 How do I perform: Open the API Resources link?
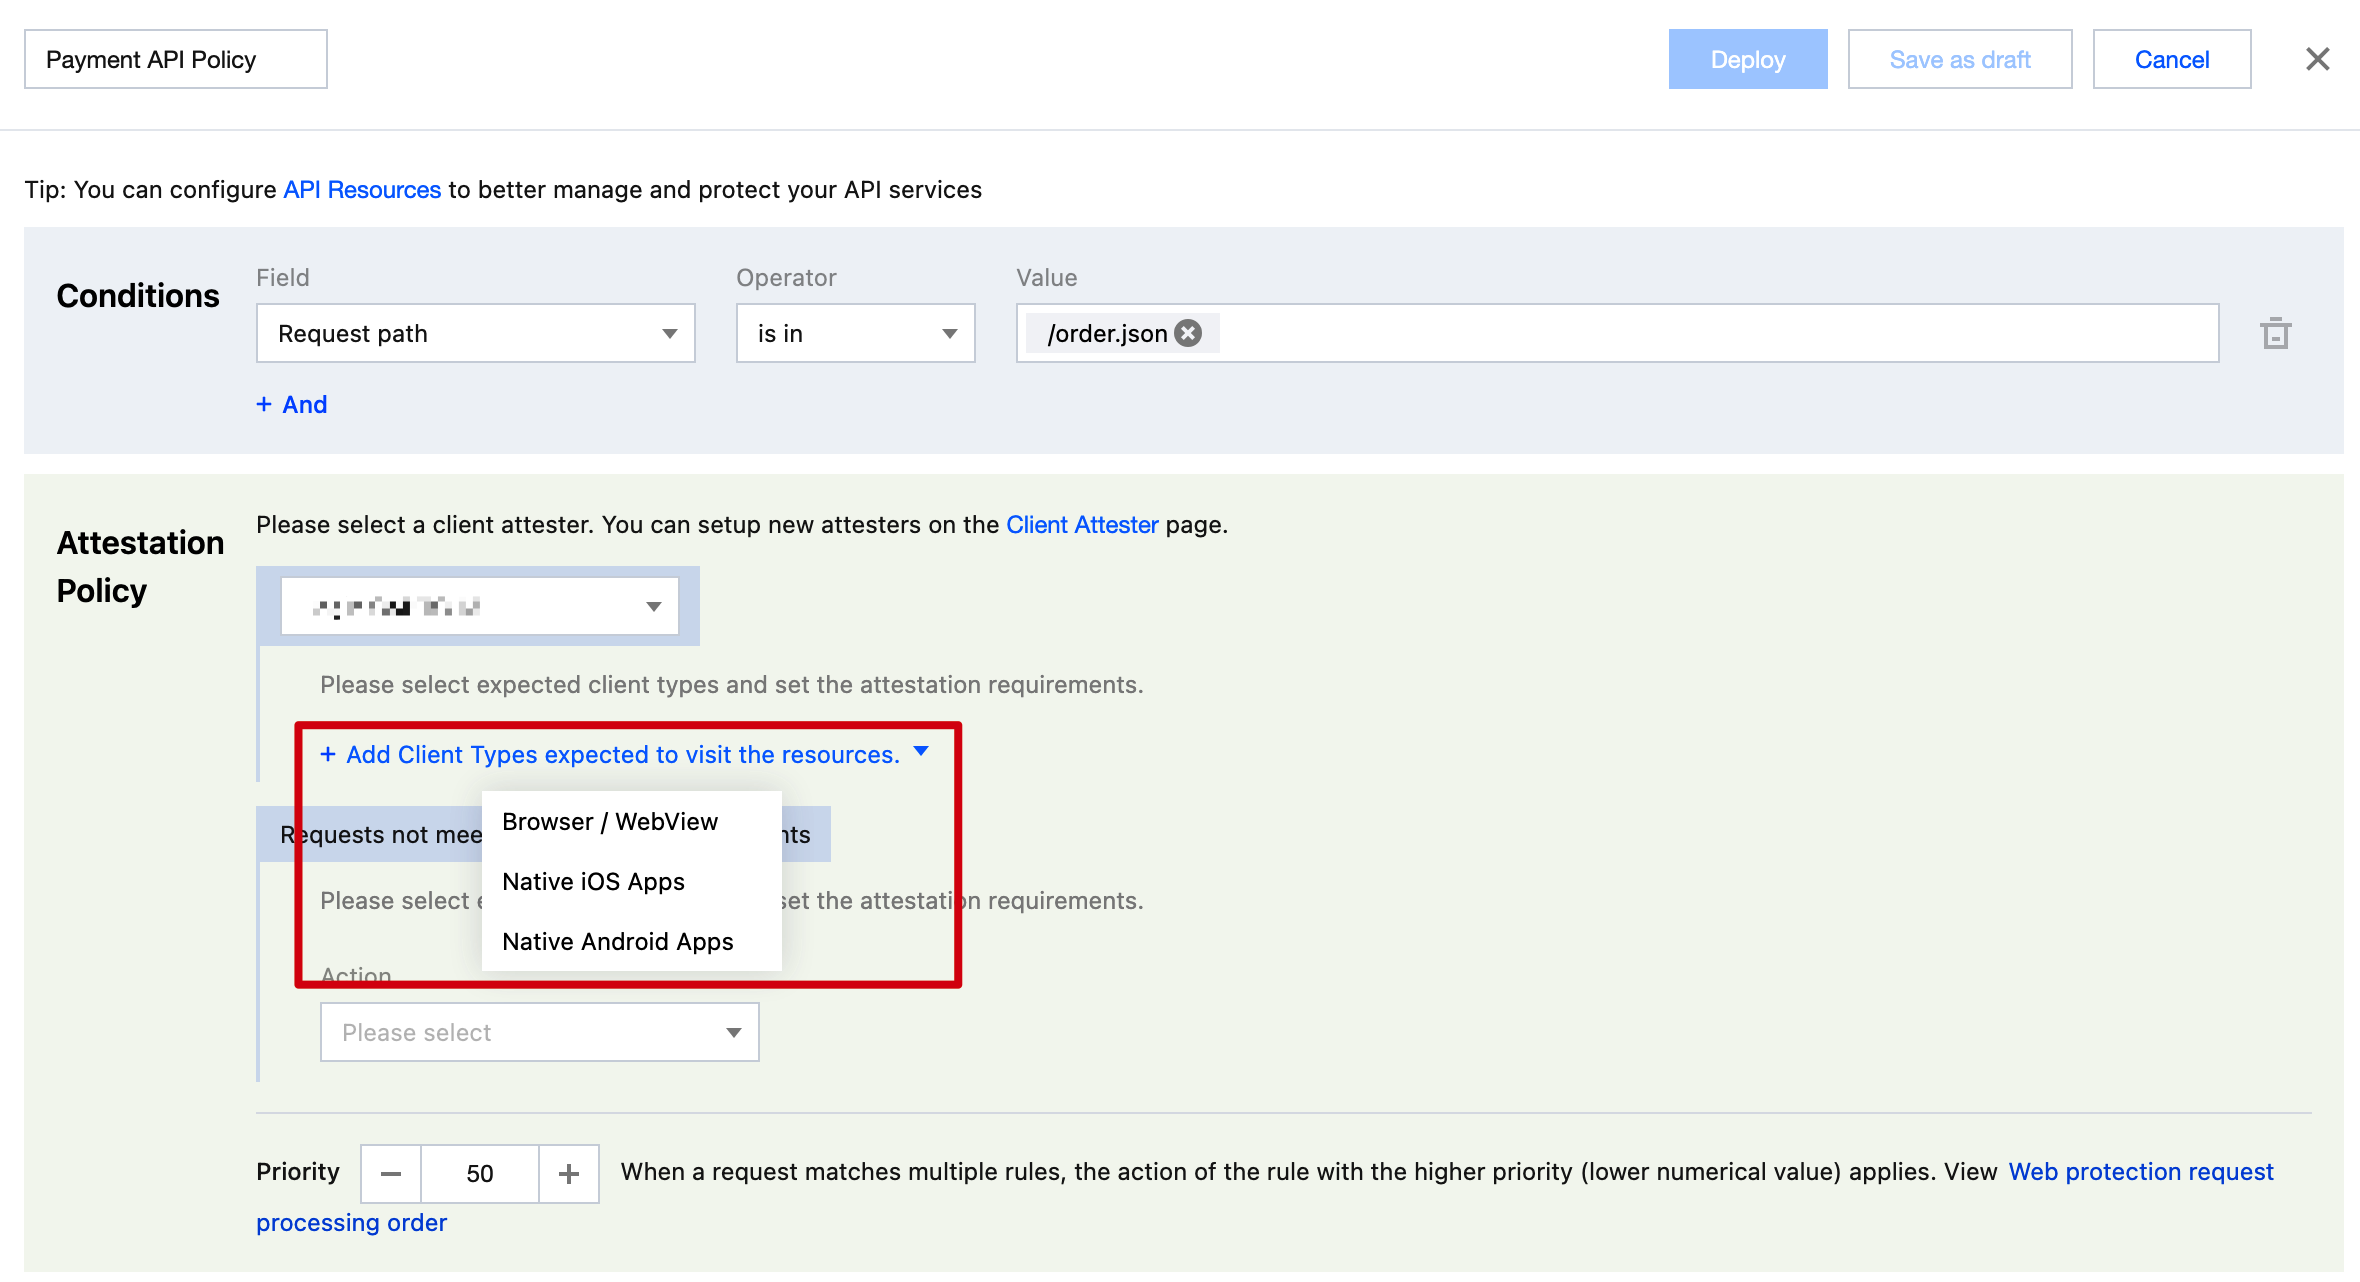click(x=362, y=189)
